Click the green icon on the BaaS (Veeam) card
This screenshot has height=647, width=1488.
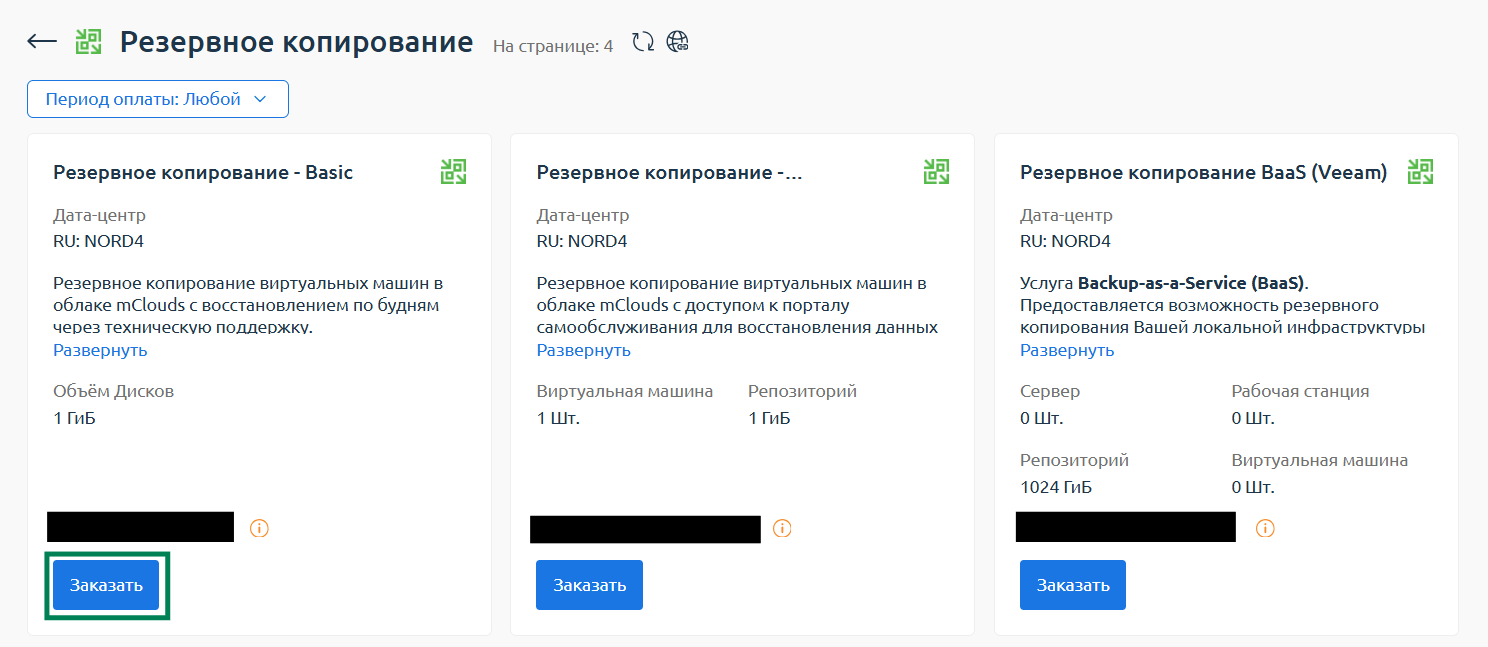tap(1420, 172)
